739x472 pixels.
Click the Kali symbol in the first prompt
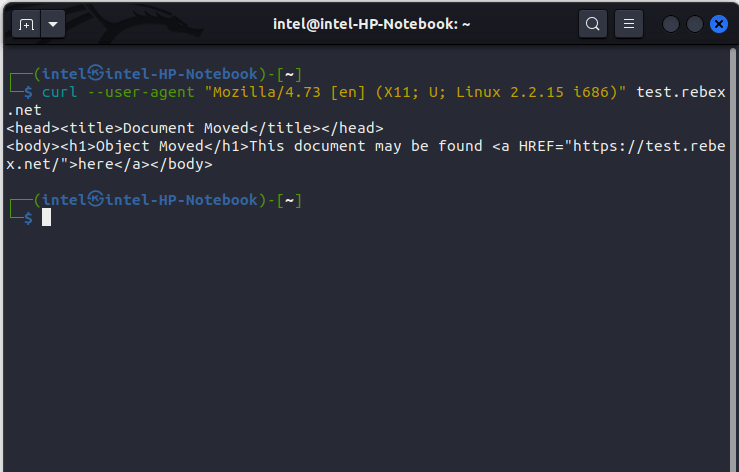click(x=95, y=73)
